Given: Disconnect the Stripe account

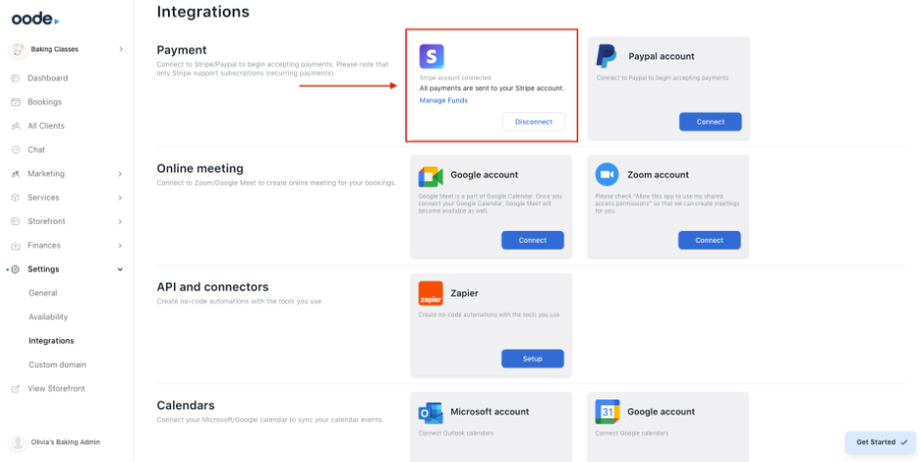Looking at the screenshot, I should (533, 122).
